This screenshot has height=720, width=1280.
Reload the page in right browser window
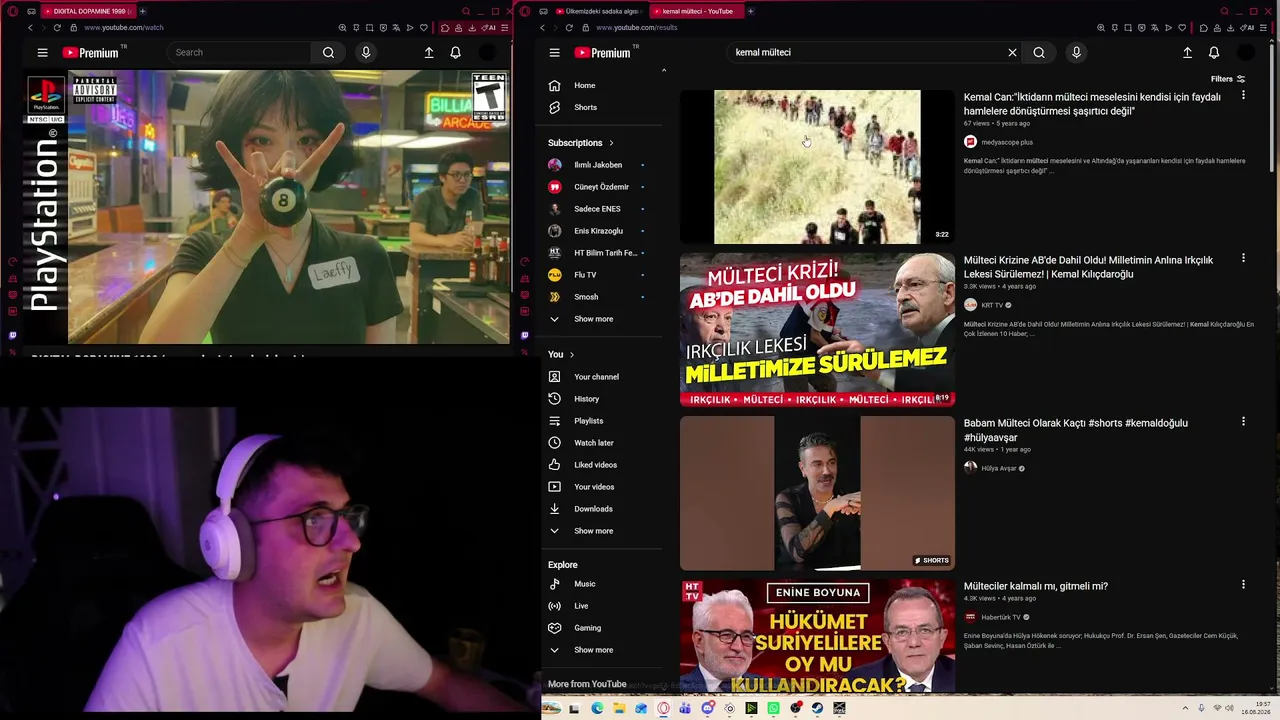569,28
